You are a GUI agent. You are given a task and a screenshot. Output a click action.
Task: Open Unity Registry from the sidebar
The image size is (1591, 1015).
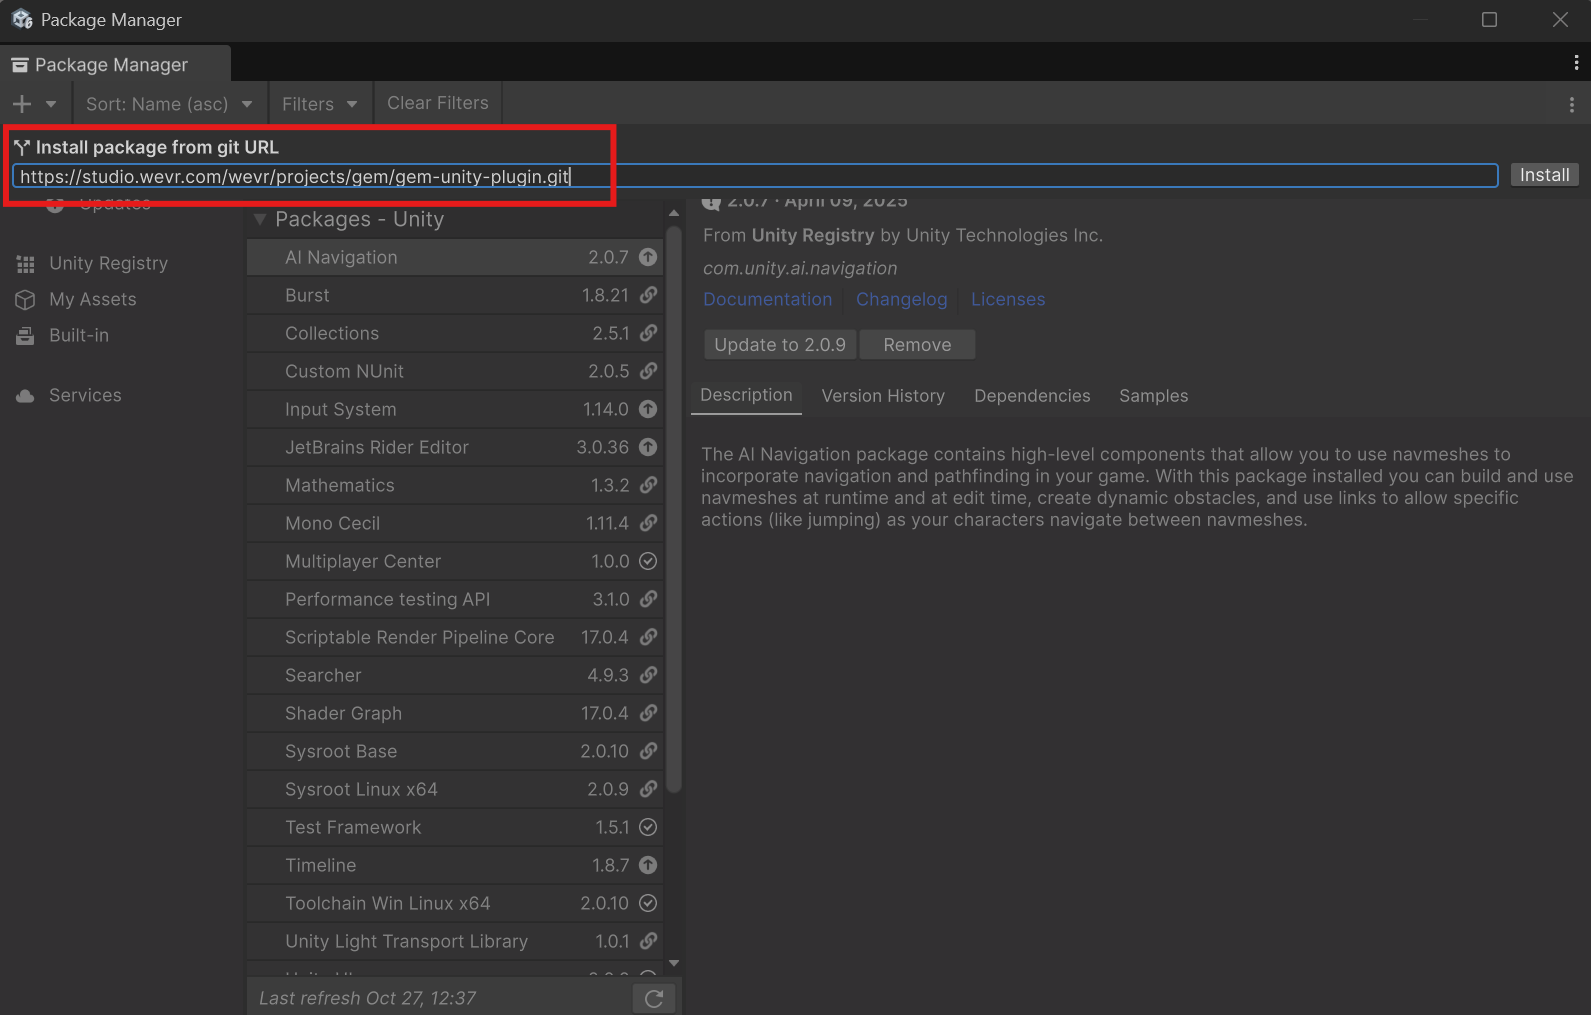[x=108, y=263]
